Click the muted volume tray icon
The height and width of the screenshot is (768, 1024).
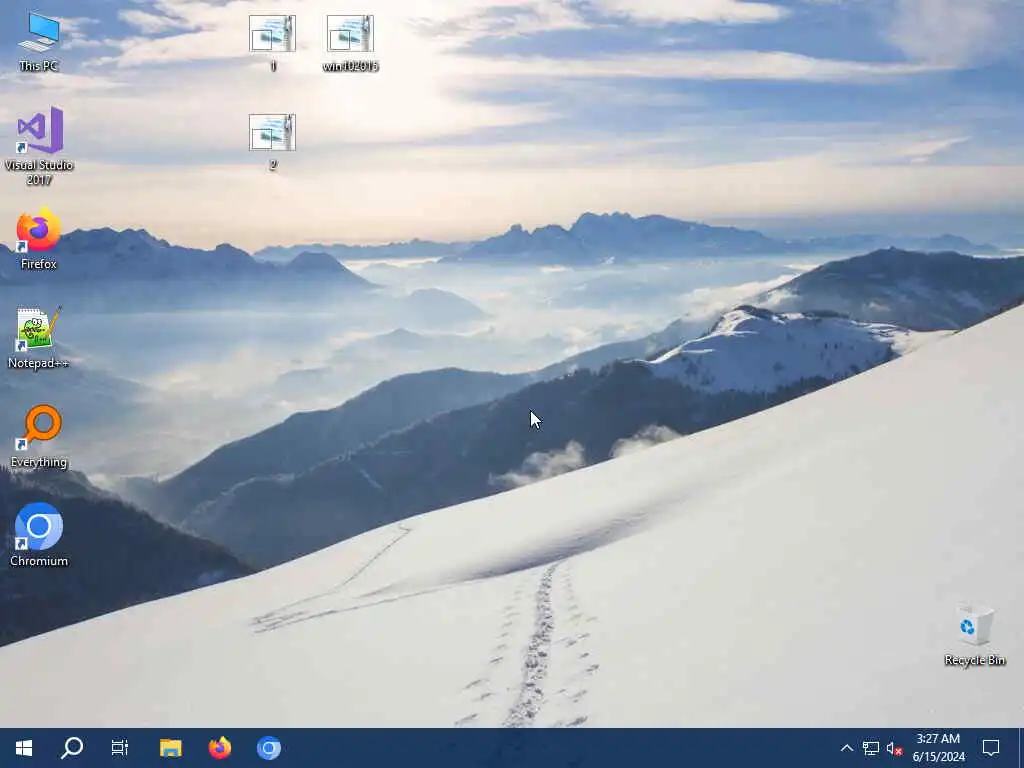pyautogui.click(x=894, y=748)
